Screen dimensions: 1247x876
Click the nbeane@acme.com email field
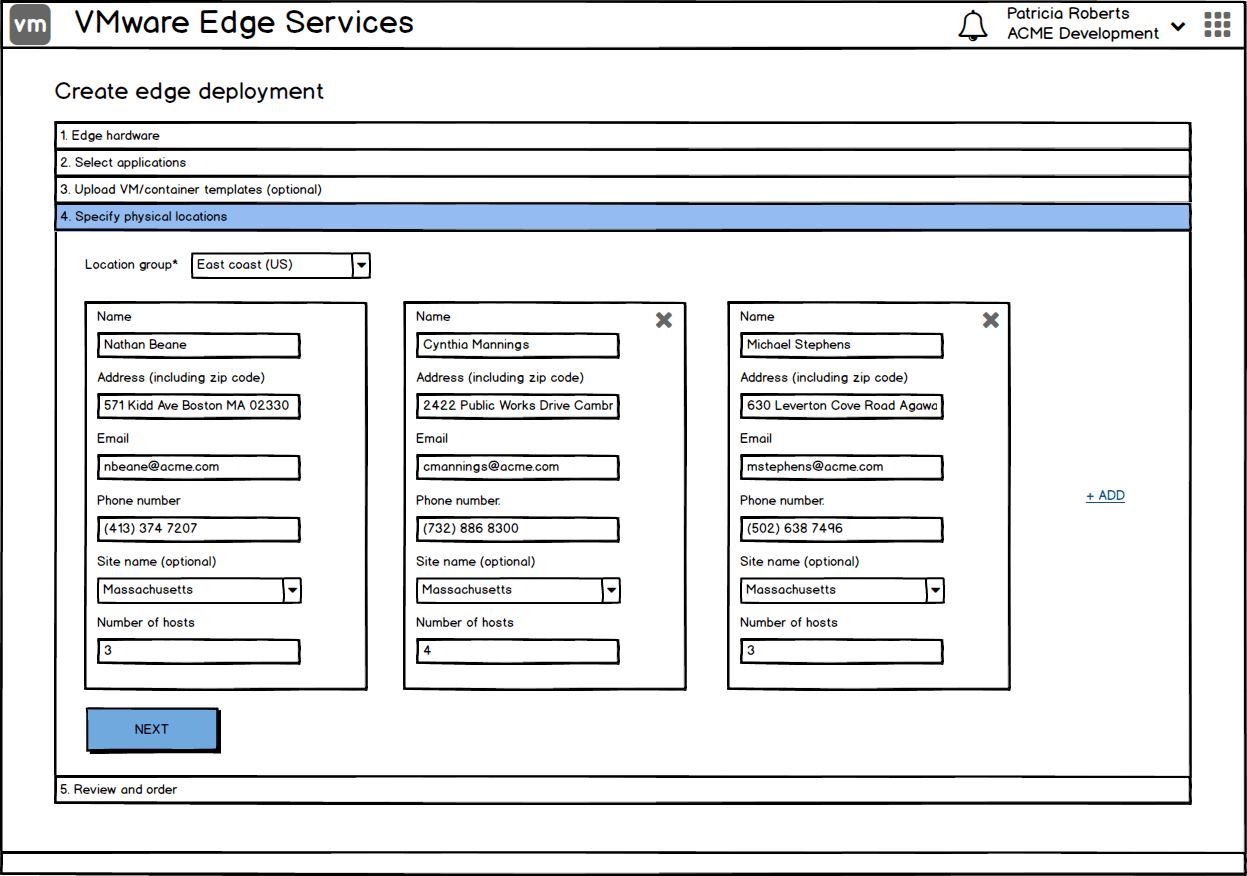pos(199,467)
